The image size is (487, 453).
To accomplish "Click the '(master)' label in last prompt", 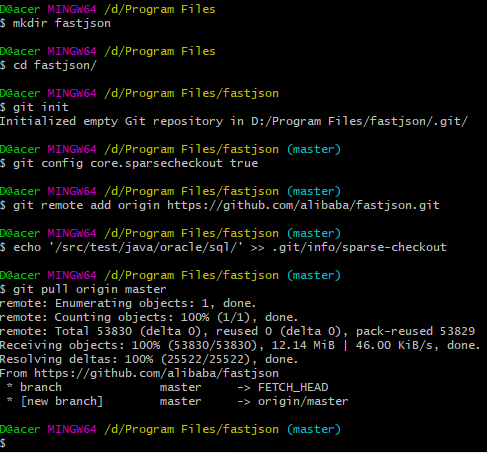I will (x=314, y=429).
